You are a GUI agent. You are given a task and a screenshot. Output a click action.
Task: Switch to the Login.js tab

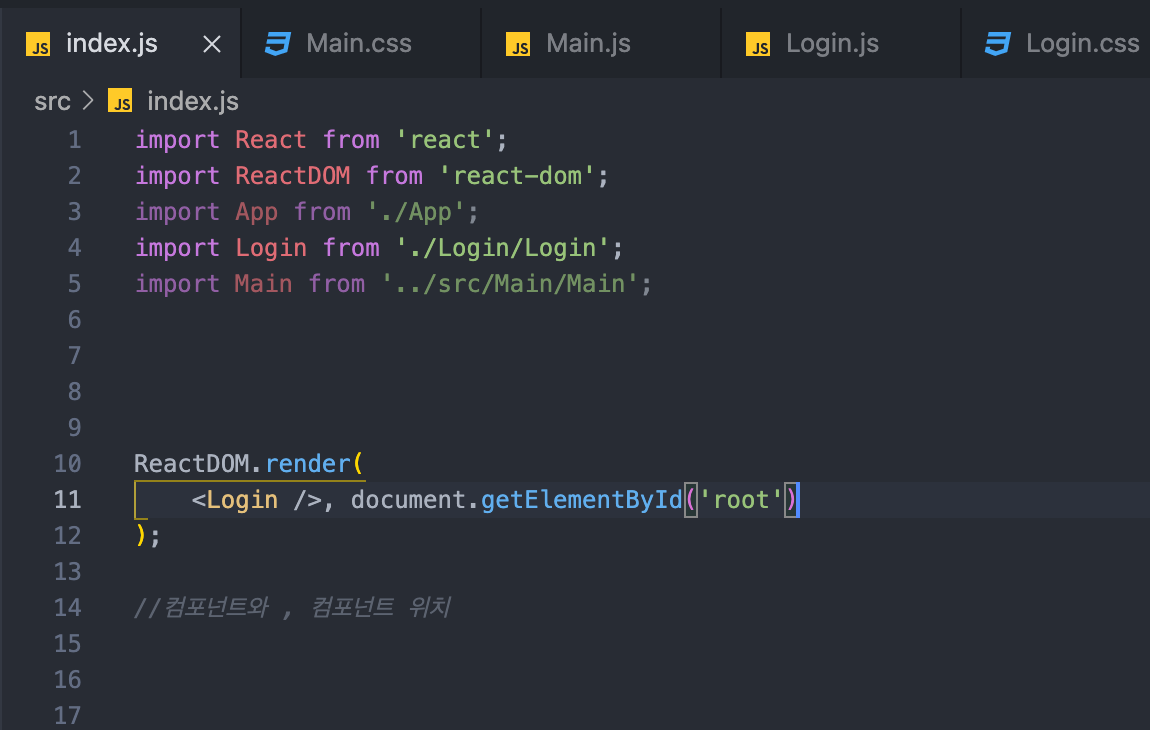click(840, 43)
